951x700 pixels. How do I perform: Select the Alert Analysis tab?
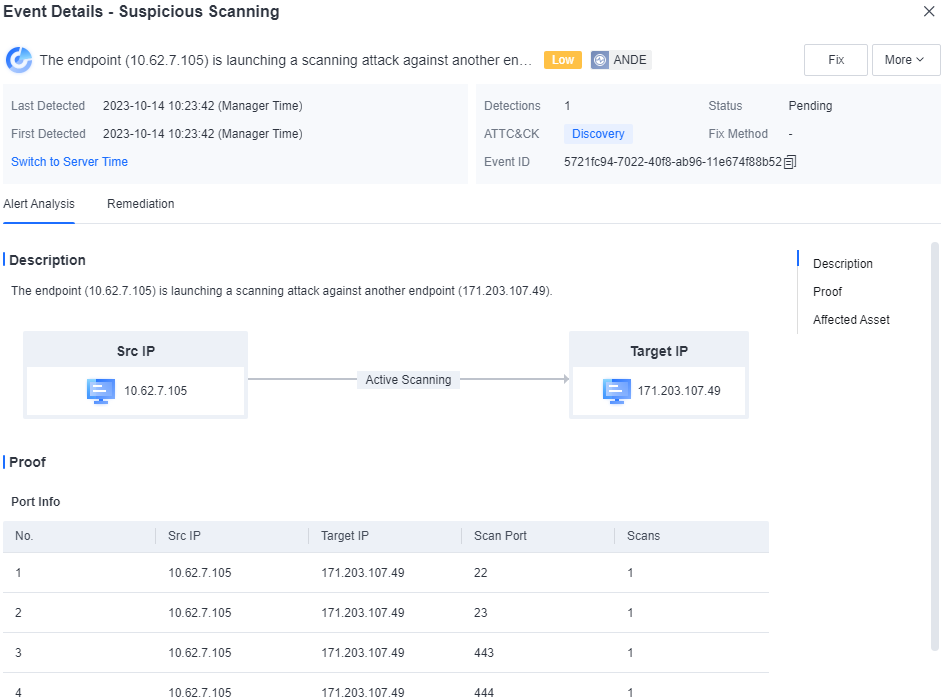click(39, 204)
